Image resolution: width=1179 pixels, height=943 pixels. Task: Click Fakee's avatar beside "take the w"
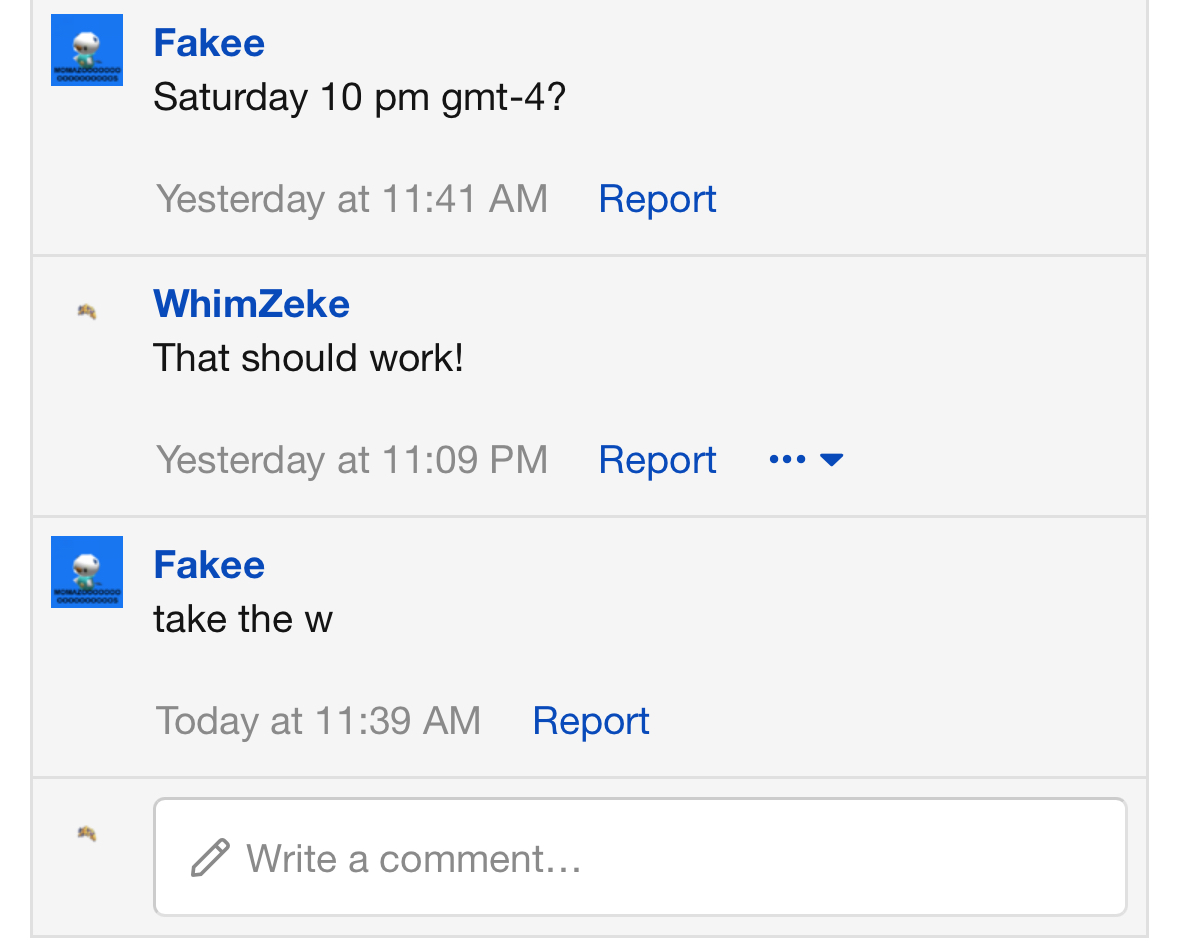point(87,572)
